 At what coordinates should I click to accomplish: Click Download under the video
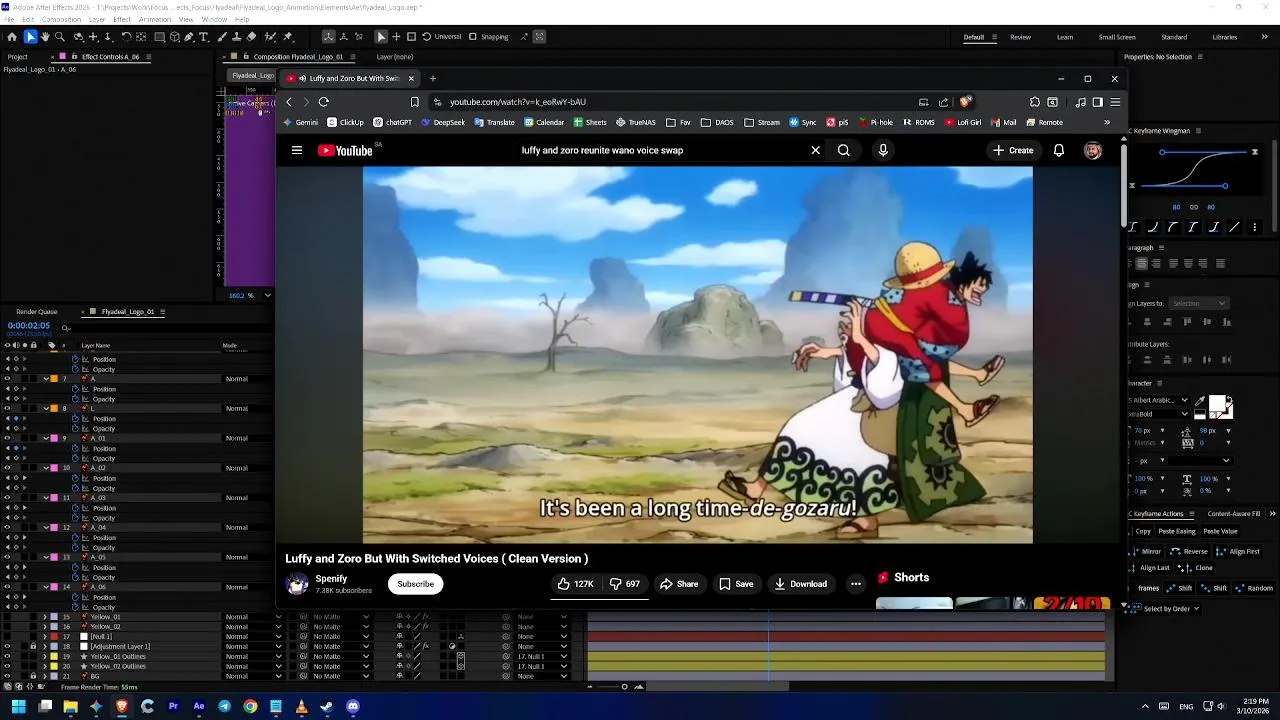click(x=800, y=584)
